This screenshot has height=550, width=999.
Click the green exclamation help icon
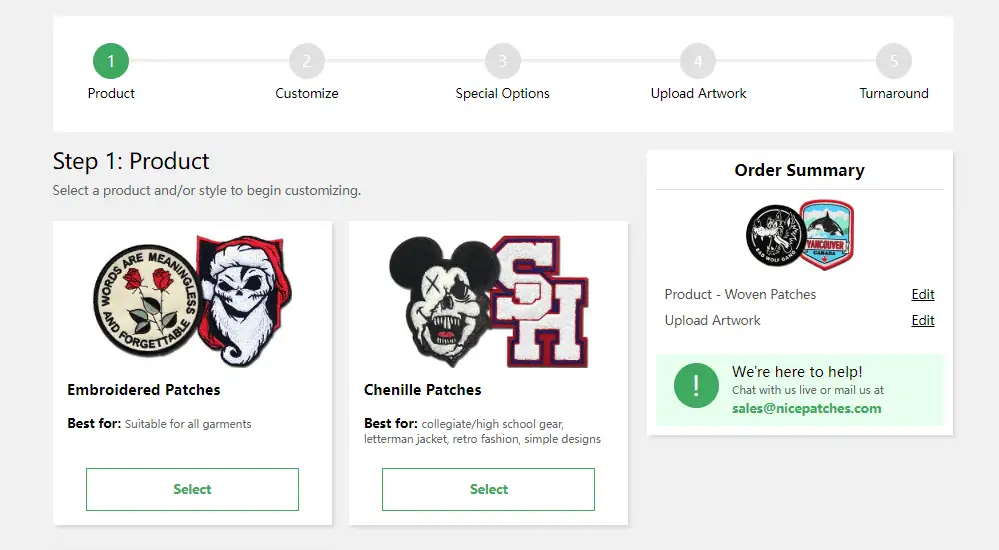[x=696, y=386]
